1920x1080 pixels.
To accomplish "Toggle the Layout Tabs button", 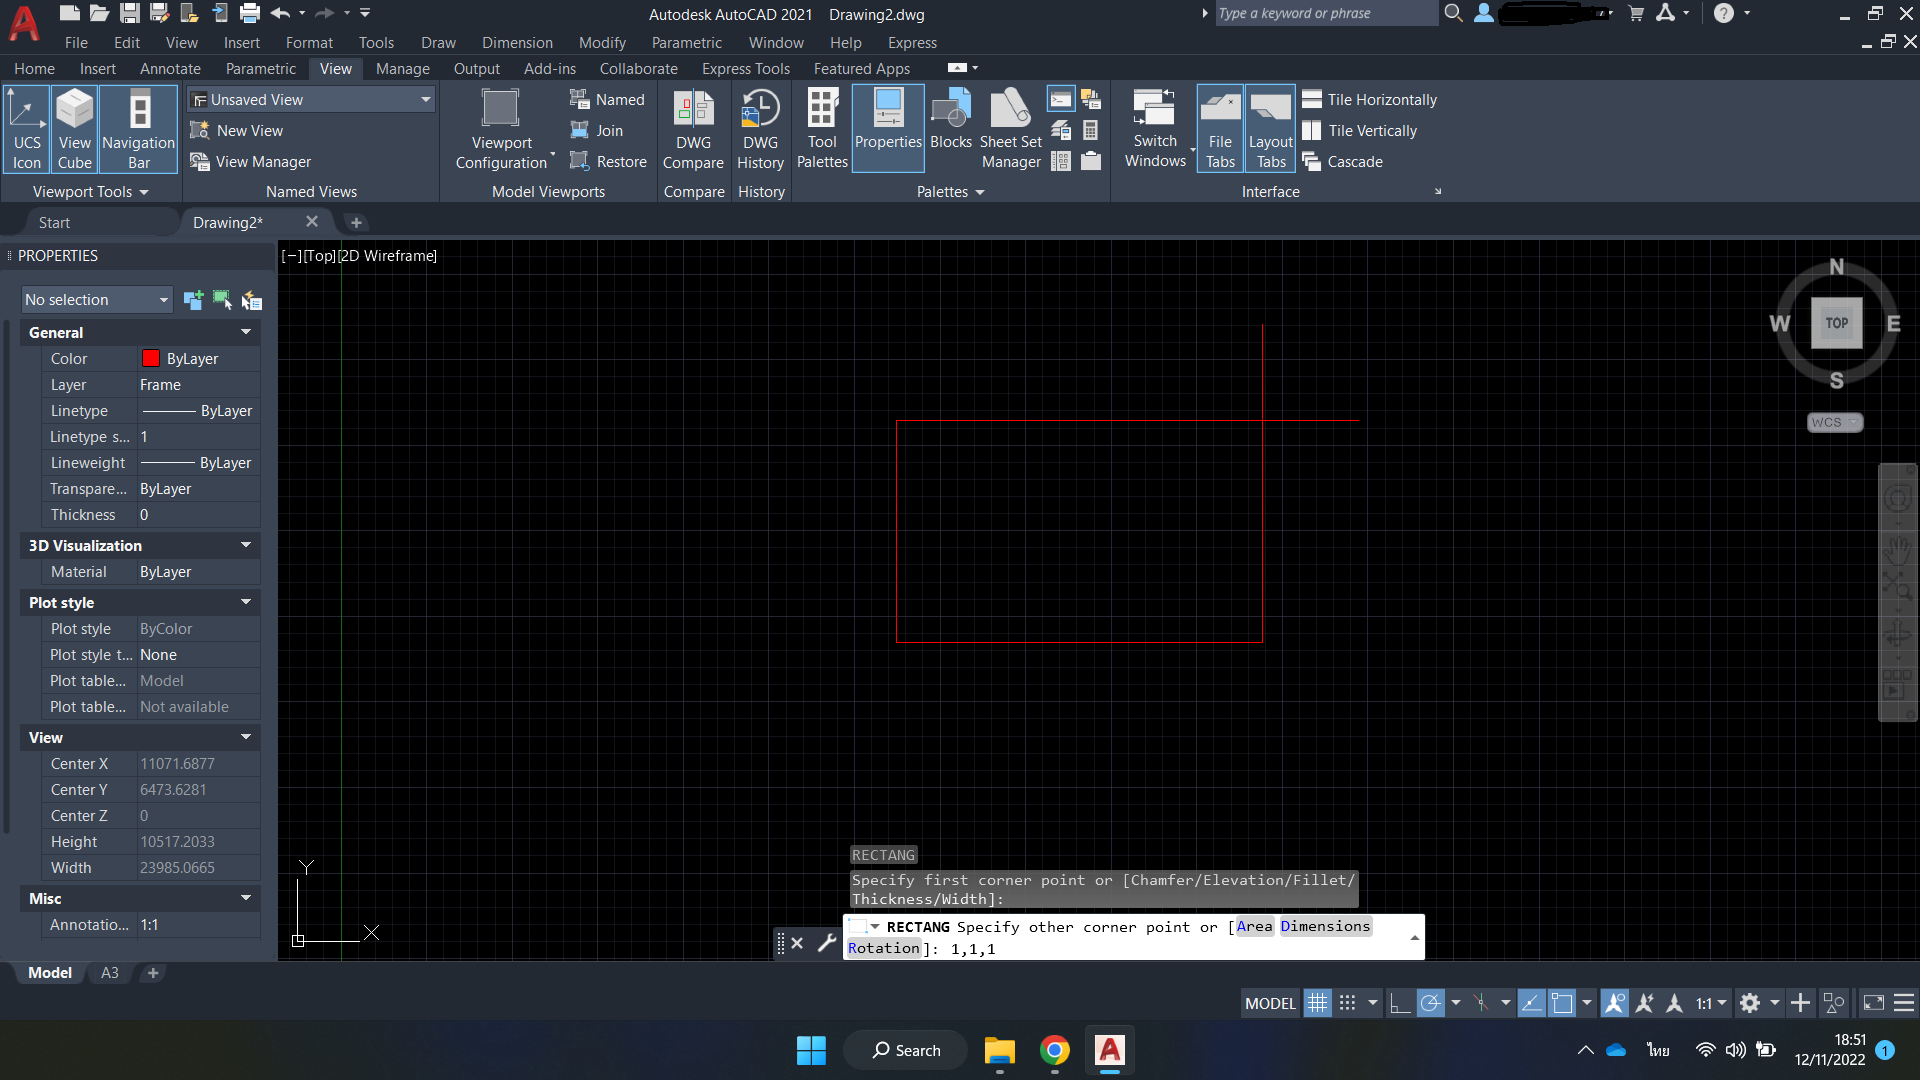I will tap(1271, 129).
